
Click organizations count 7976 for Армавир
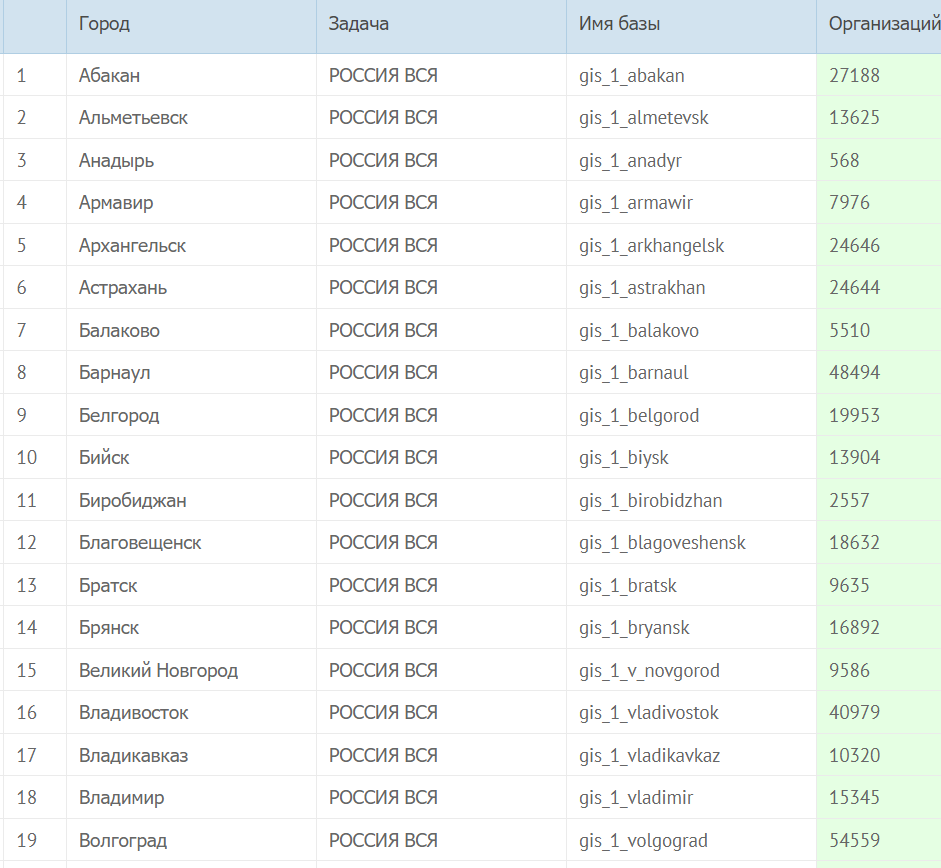pos(849,203)
